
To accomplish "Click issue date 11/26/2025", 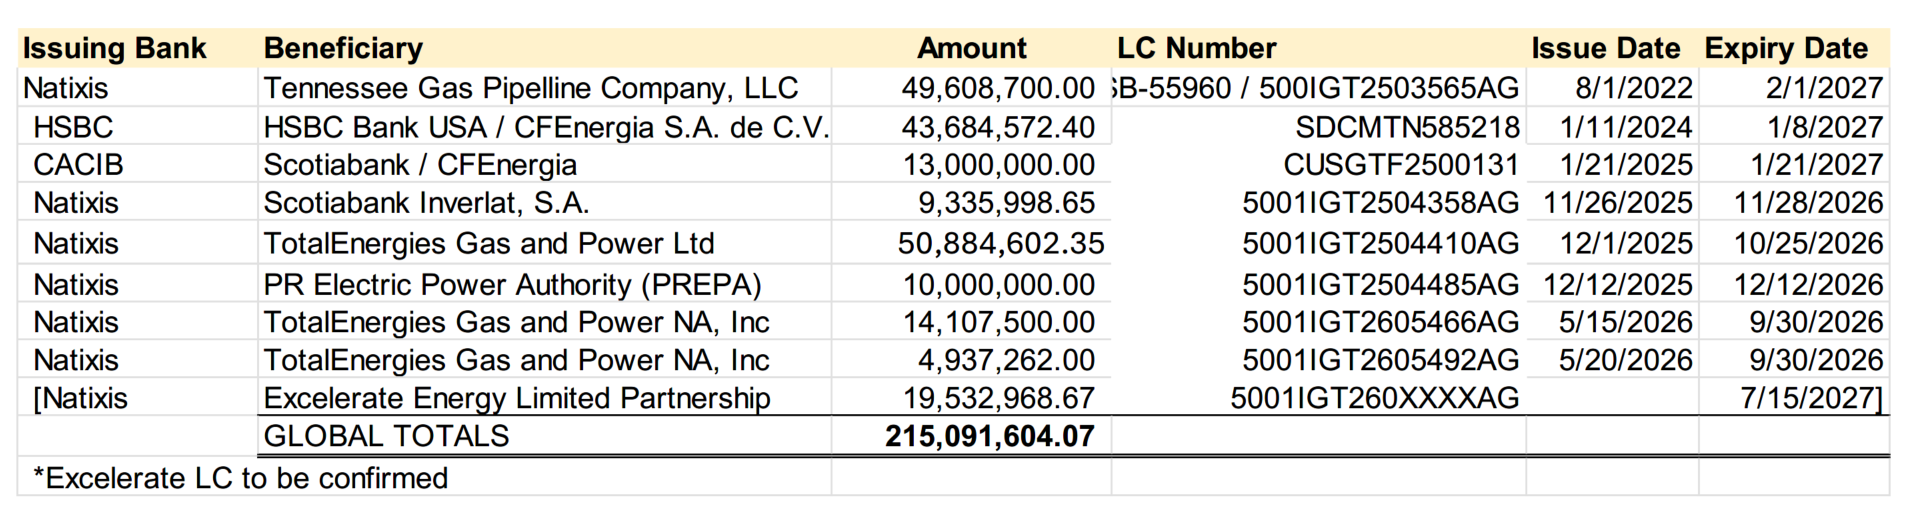I will (1618, 203).
